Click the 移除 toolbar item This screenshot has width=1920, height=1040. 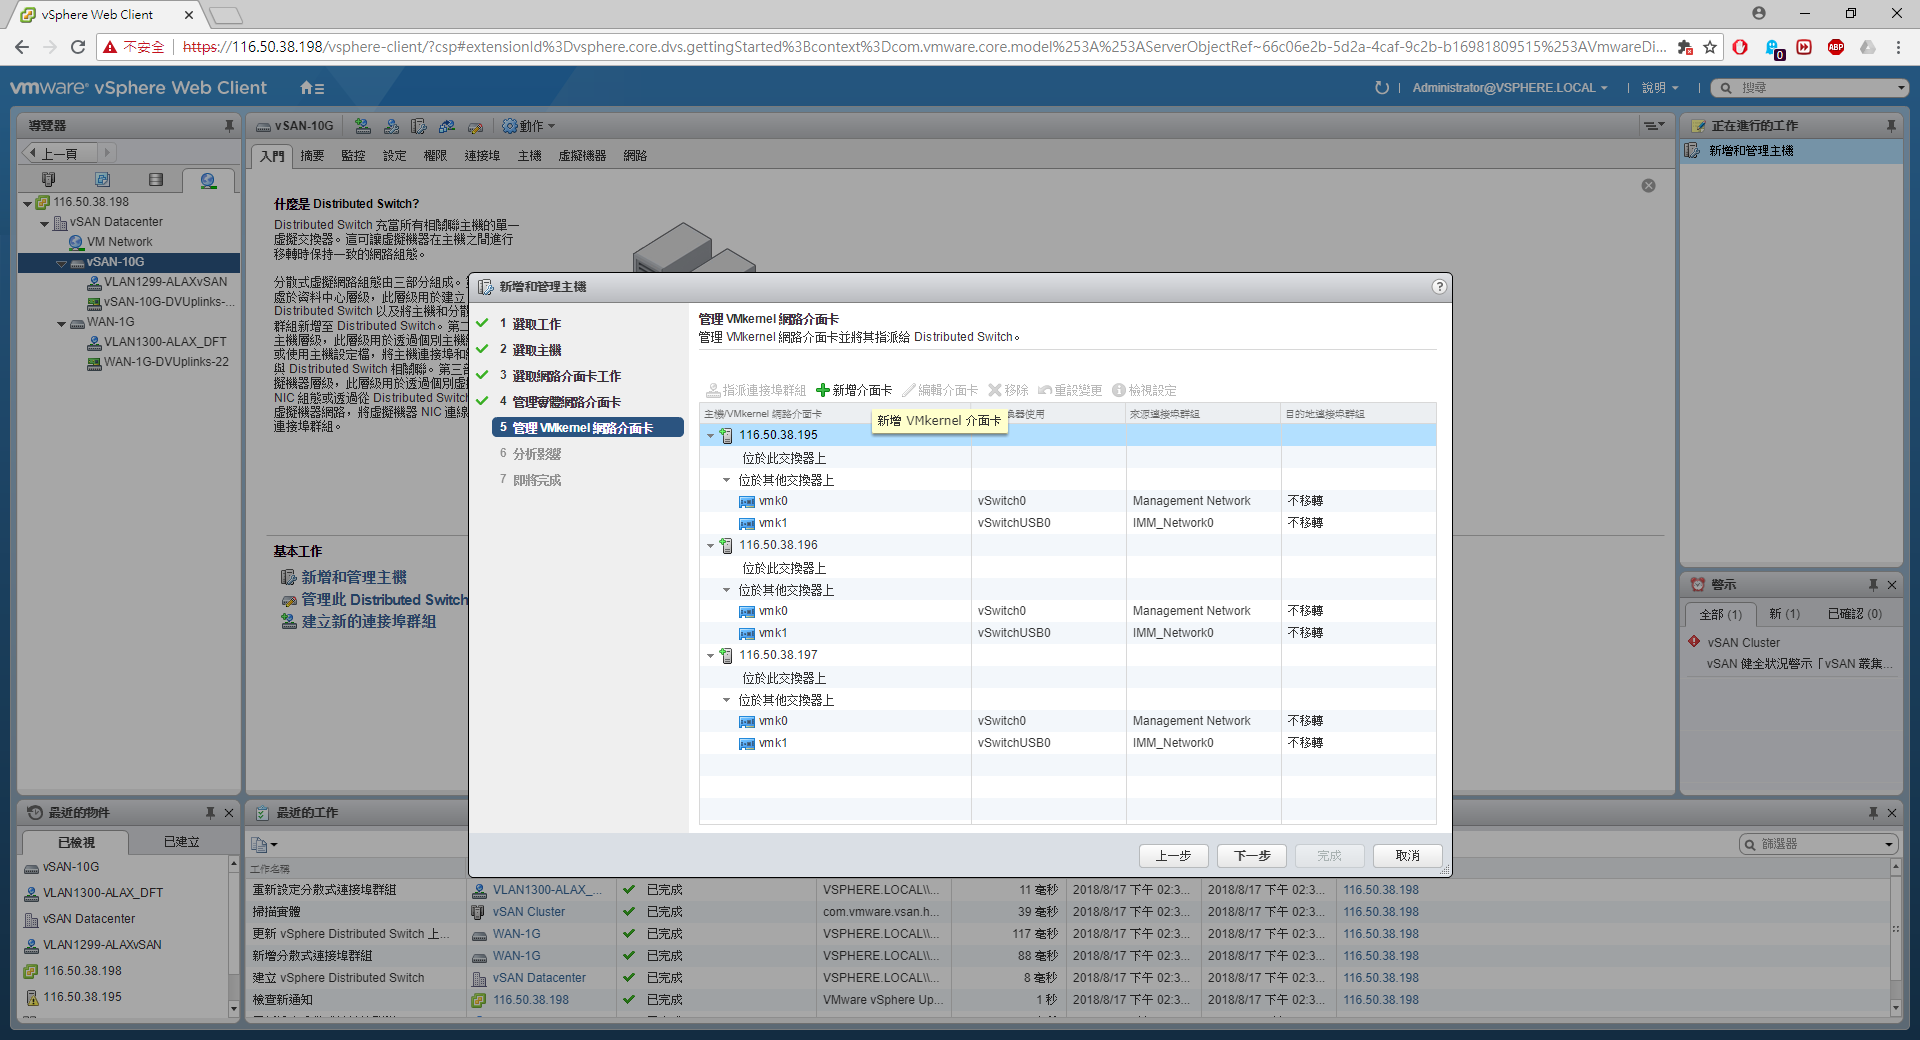point(1008,390)
